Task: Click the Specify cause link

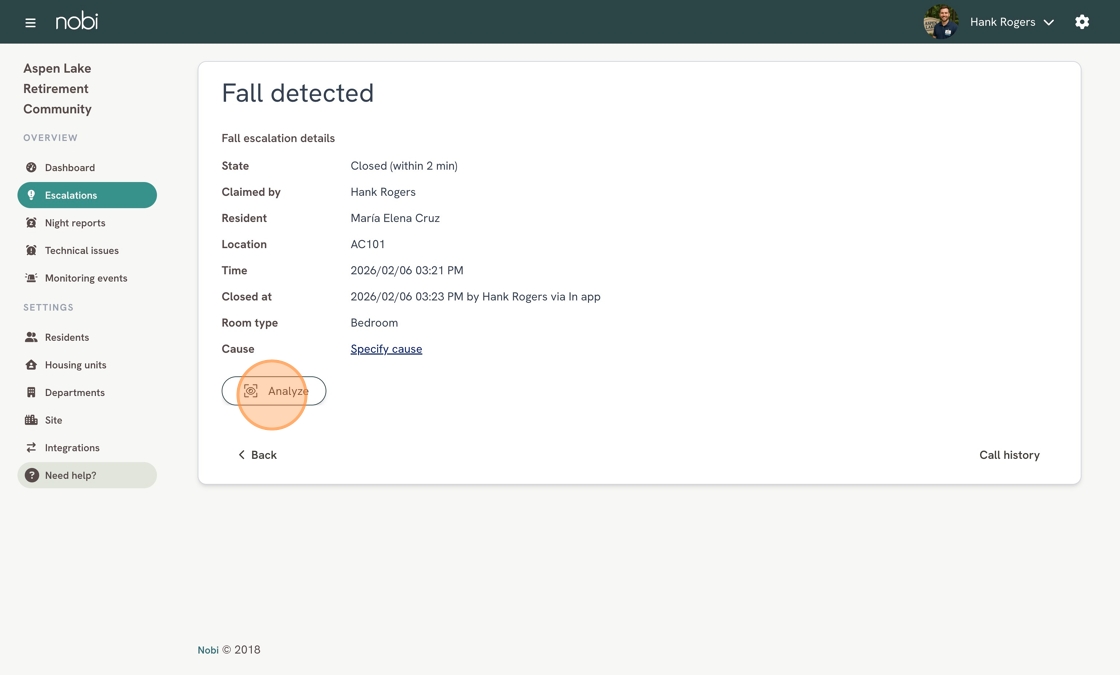Action: click(x=386, y=349)
